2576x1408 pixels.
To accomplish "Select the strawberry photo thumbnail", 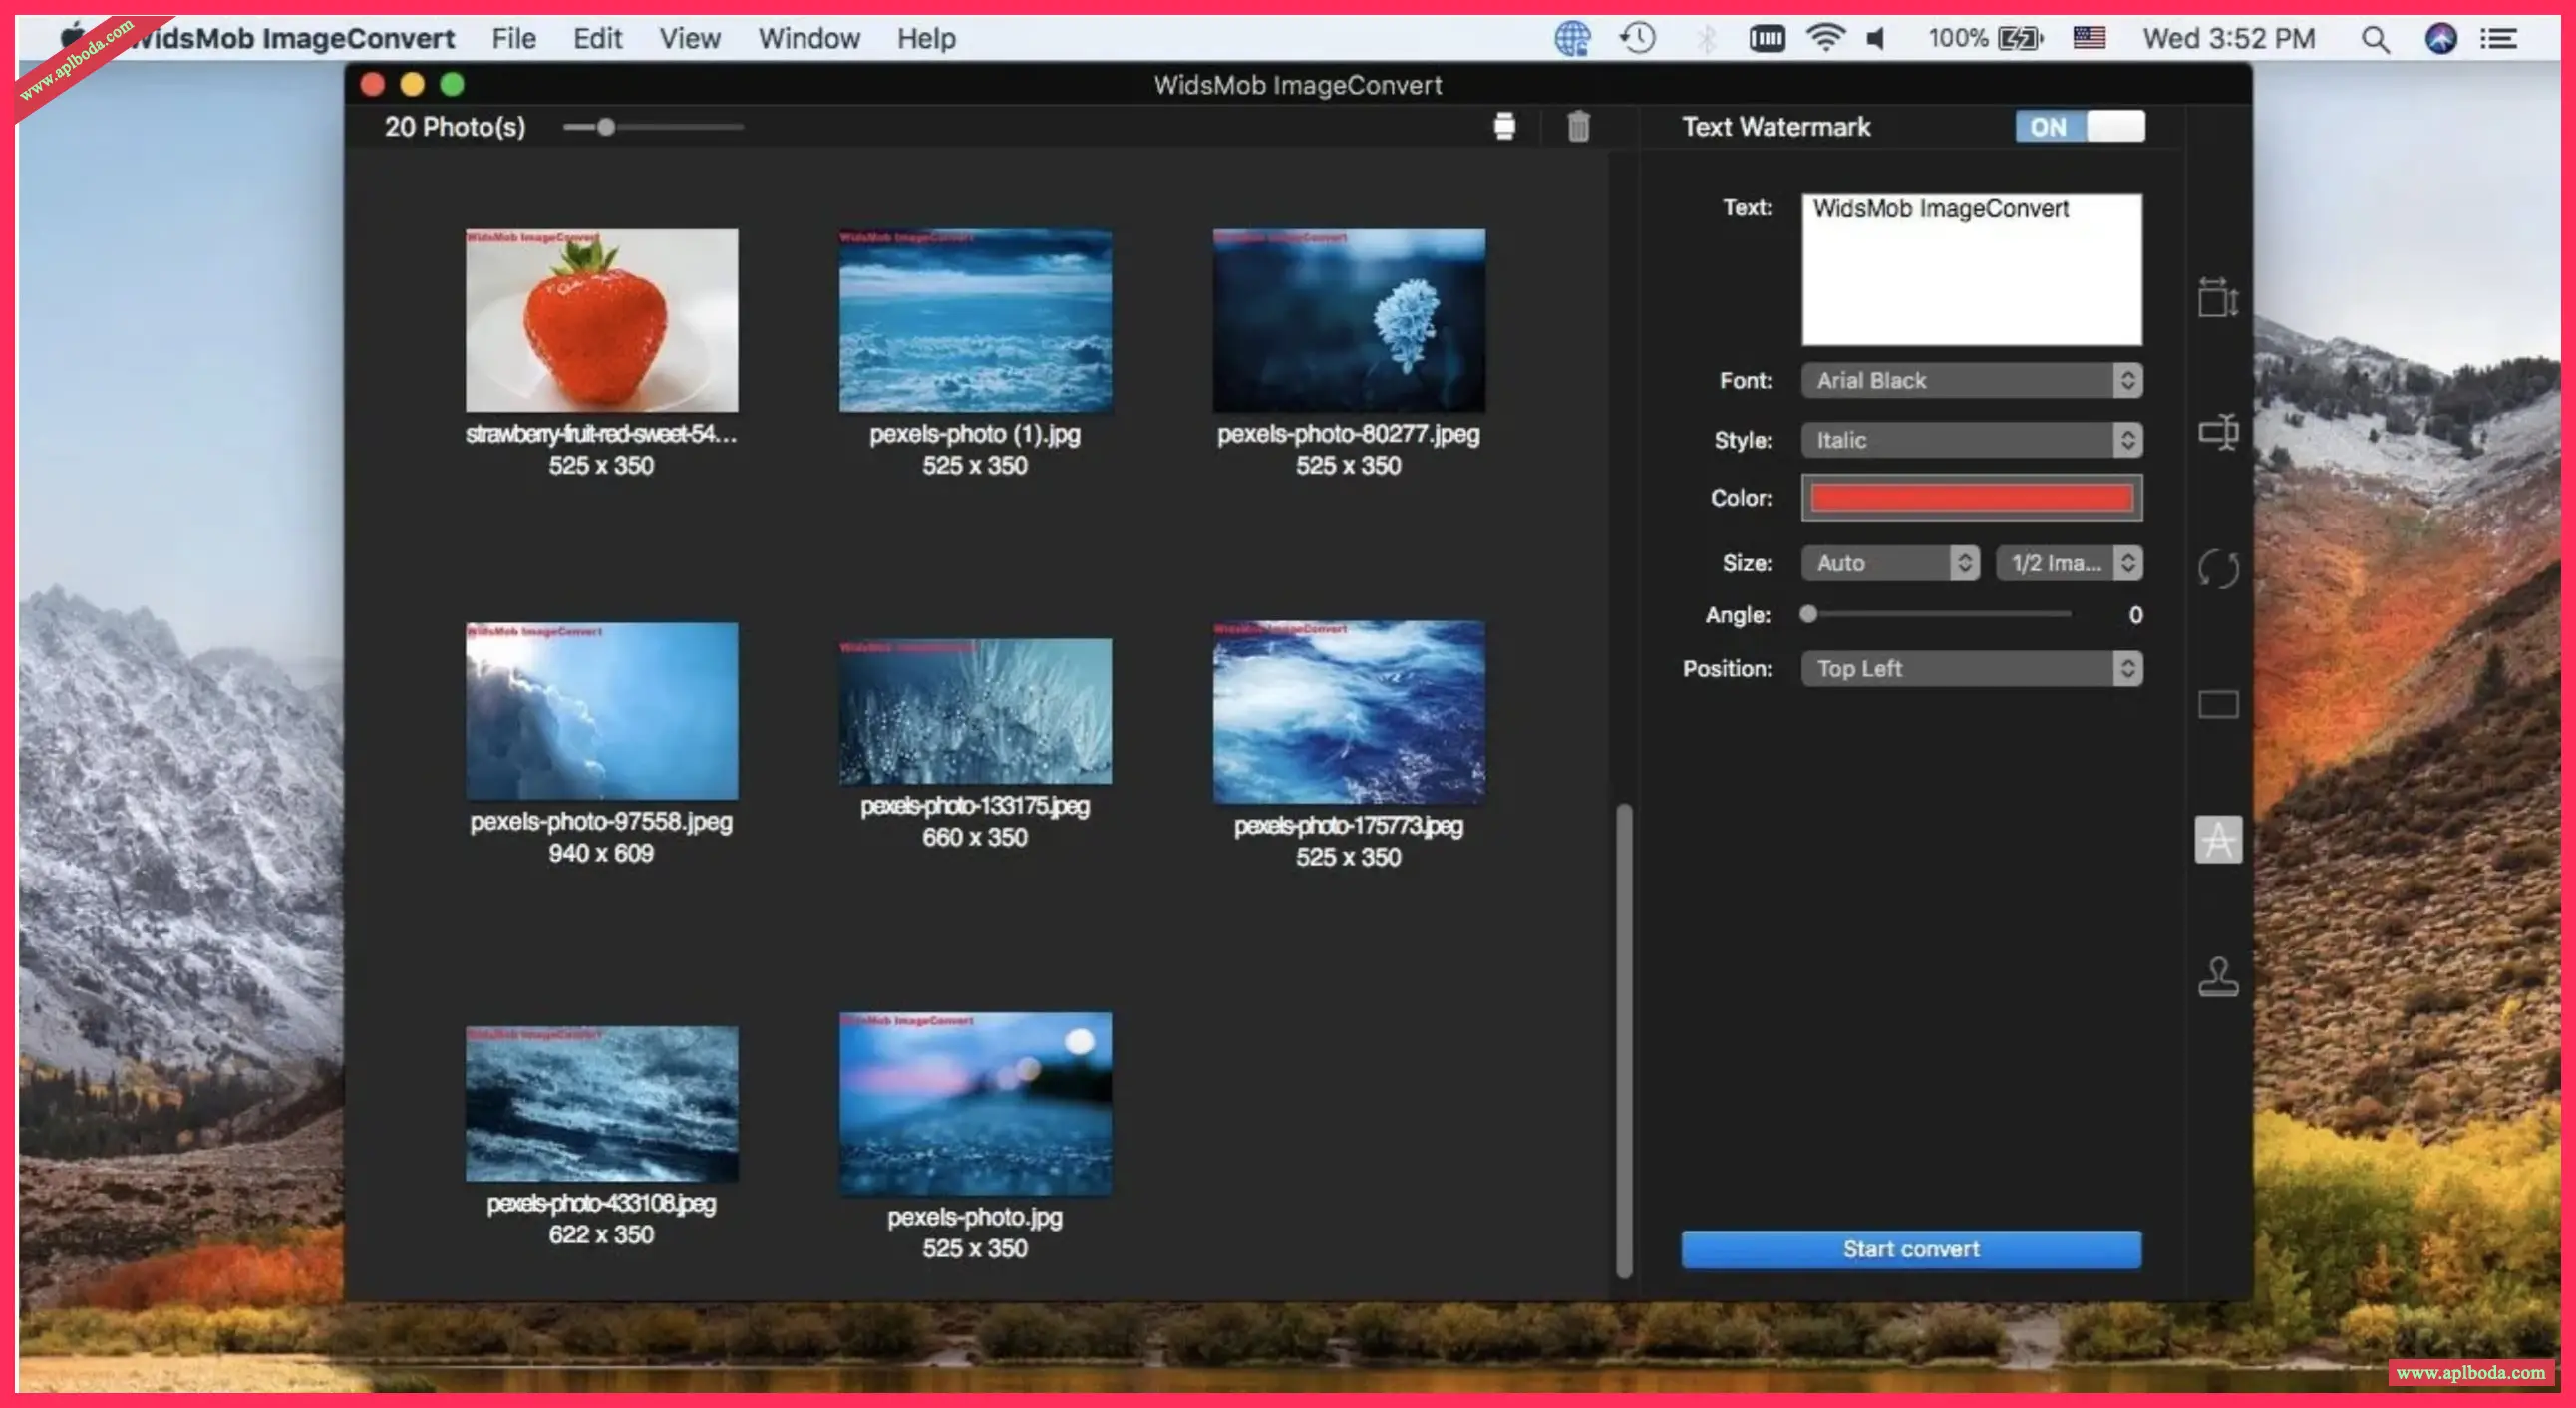I will (601, 320).
